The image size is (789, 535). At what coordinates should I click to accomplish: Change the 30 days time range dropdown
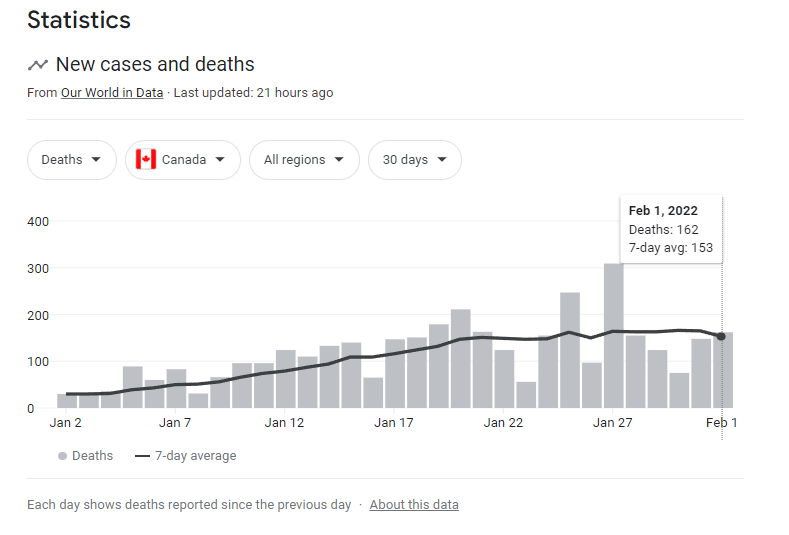tap(414, 160)
